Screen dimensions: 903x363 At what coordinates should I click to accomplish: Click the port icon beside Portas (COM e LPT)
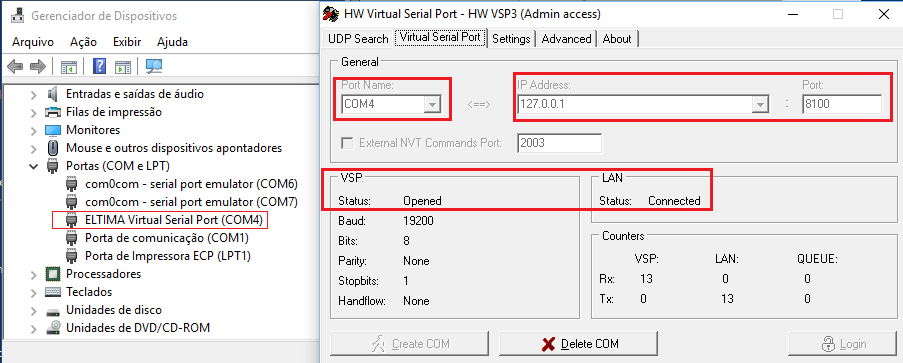coord(52,166)
